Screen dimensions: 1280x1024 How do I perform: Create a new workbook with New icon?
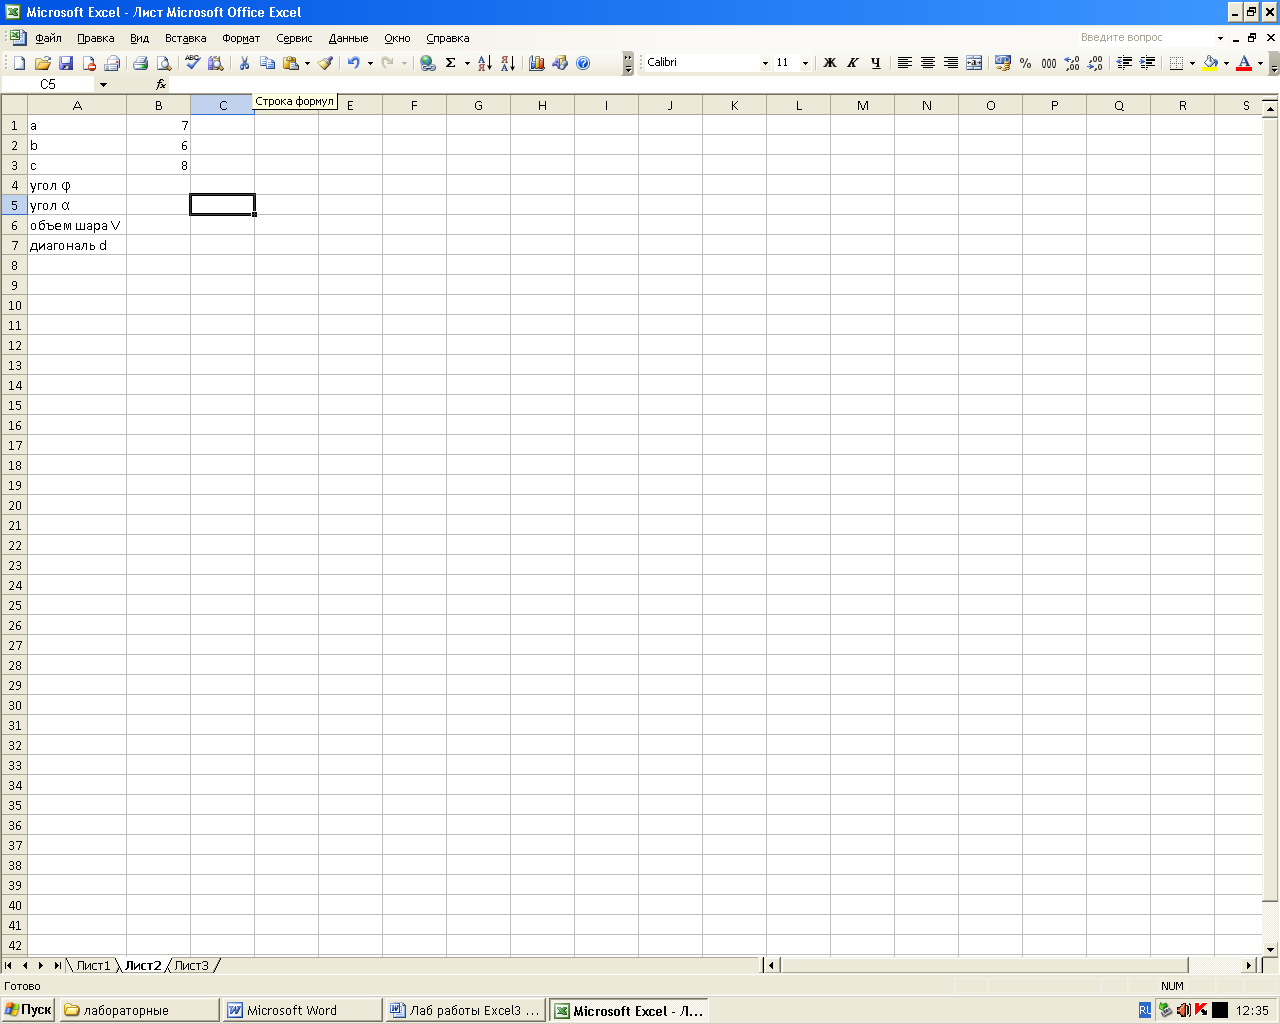pos(19,63)
